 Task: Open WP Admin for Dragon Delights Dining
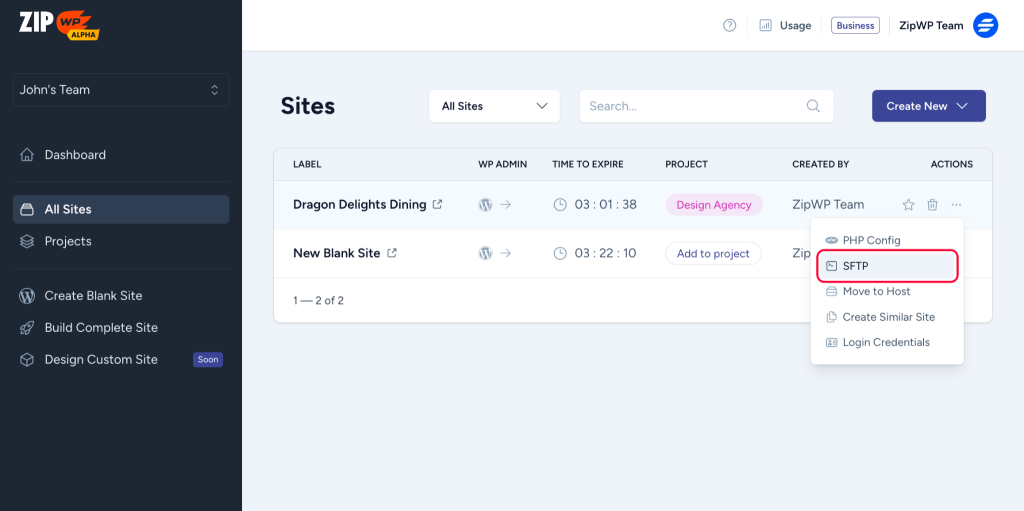point(494,205)
